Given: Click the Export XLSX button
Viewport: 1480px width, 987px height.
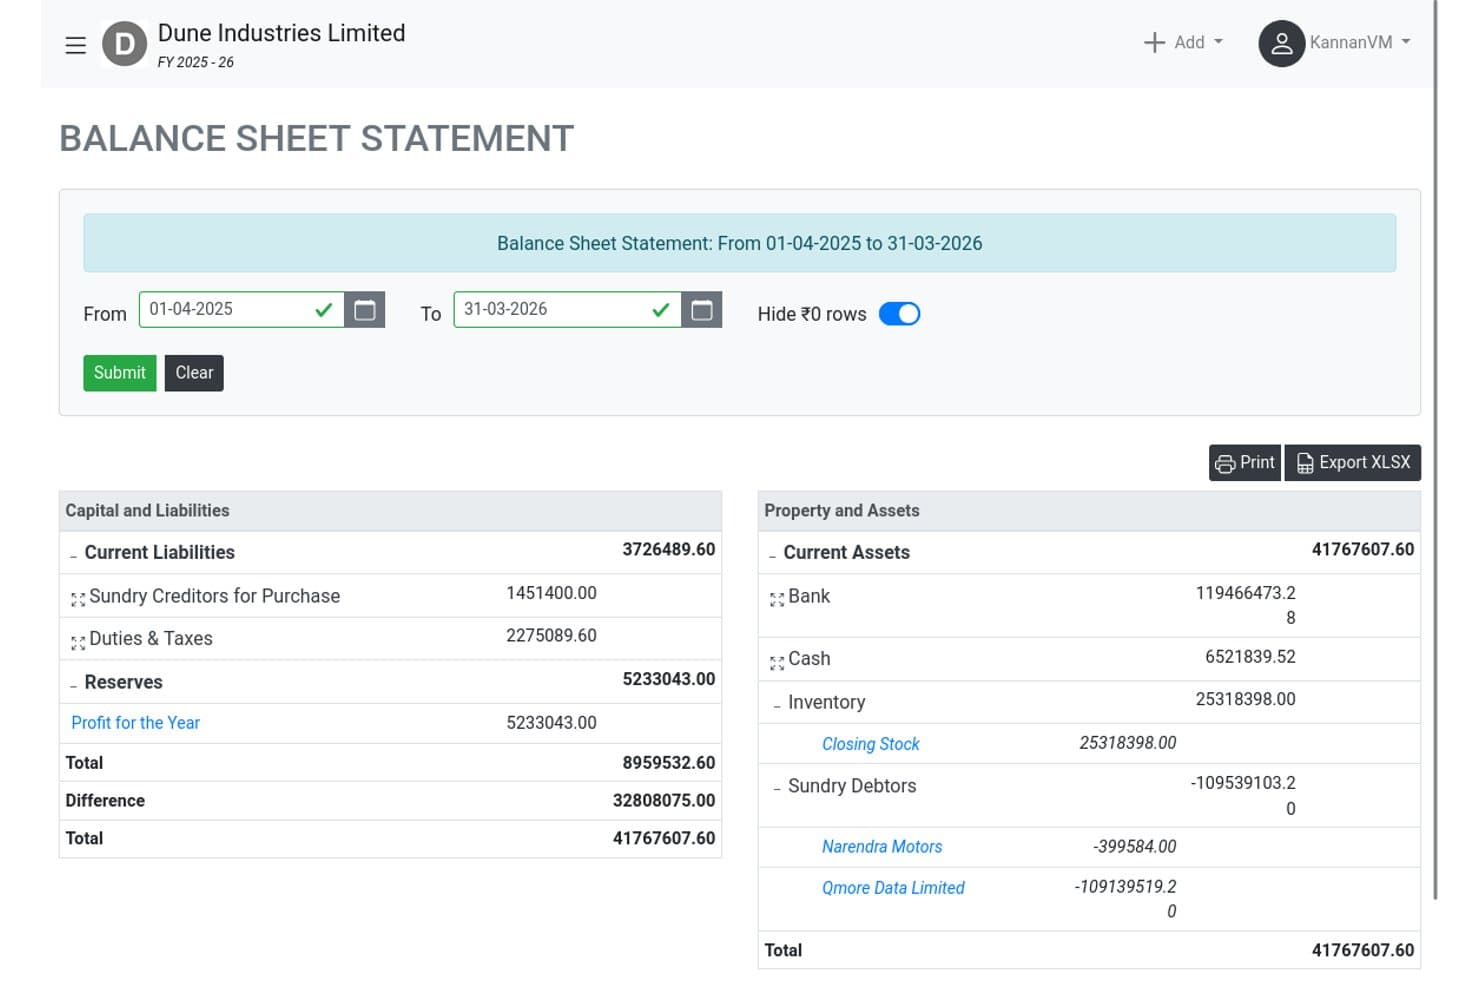Looking at the screenshot, I should [x=1352, y=463].
